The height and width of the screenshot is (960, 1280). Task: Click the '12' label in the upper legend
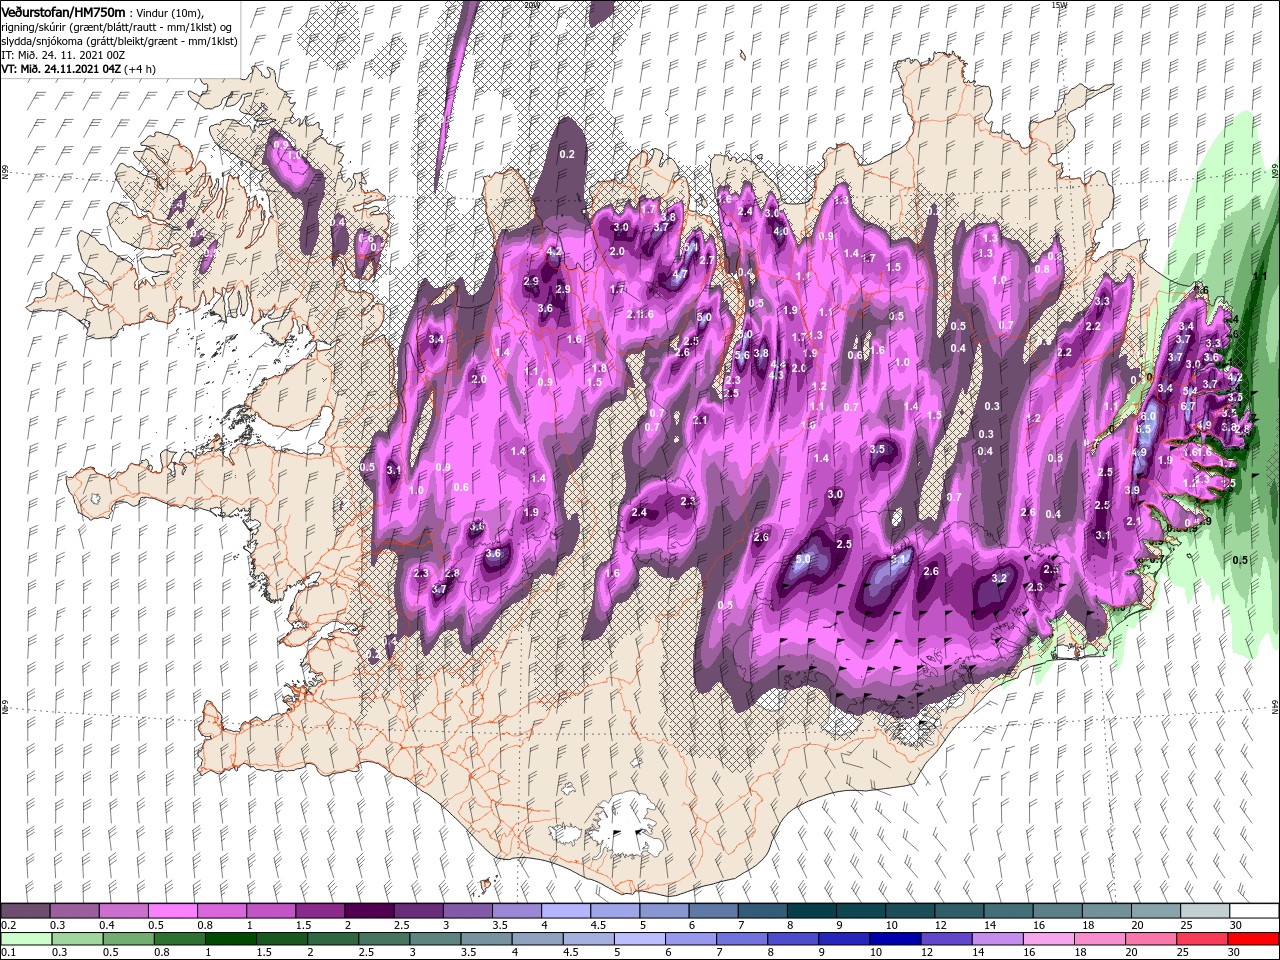pyautogui.click(x=941, y=925)
